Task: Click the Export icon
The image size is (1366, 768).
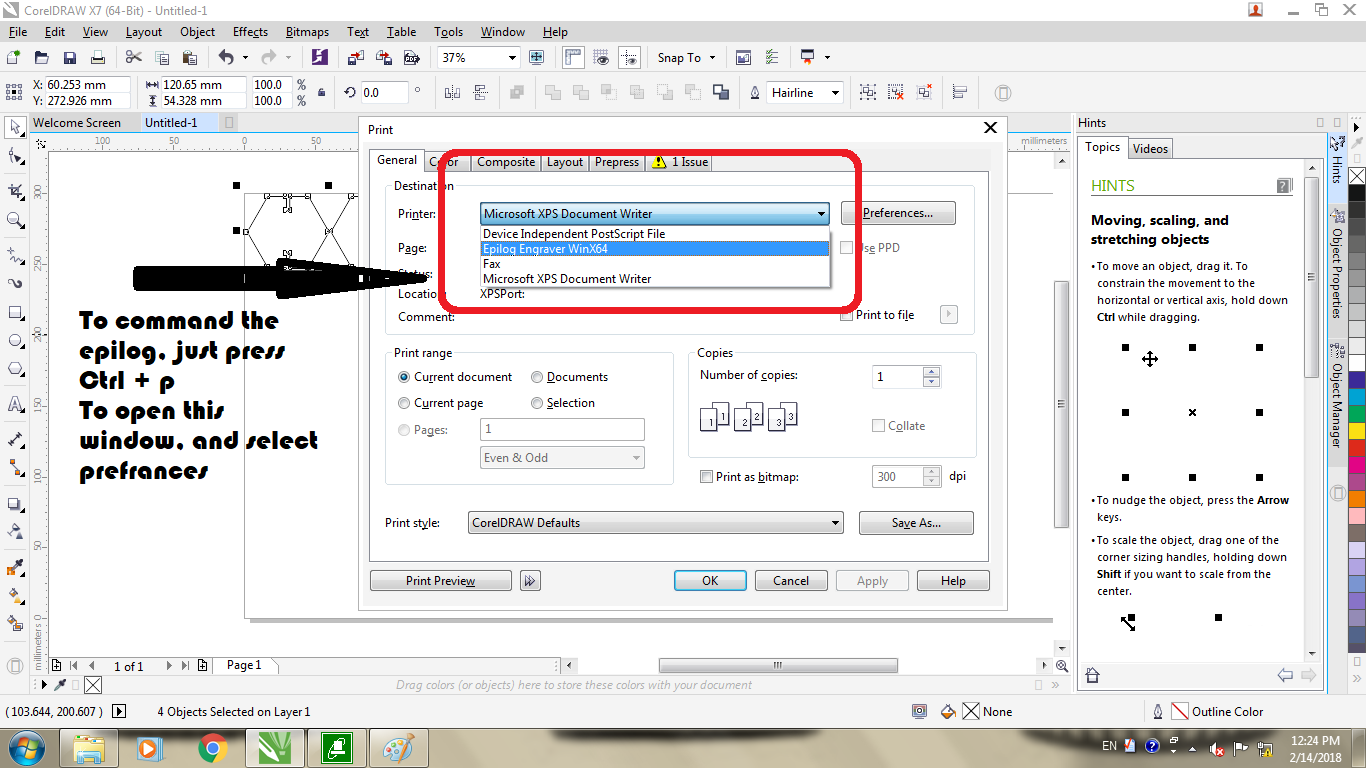Action: (384, 58)
